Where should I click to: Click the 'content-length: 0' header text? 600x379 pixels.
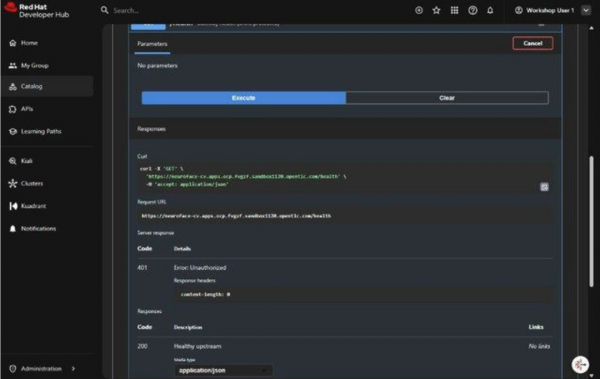click(x=205, y=294)
